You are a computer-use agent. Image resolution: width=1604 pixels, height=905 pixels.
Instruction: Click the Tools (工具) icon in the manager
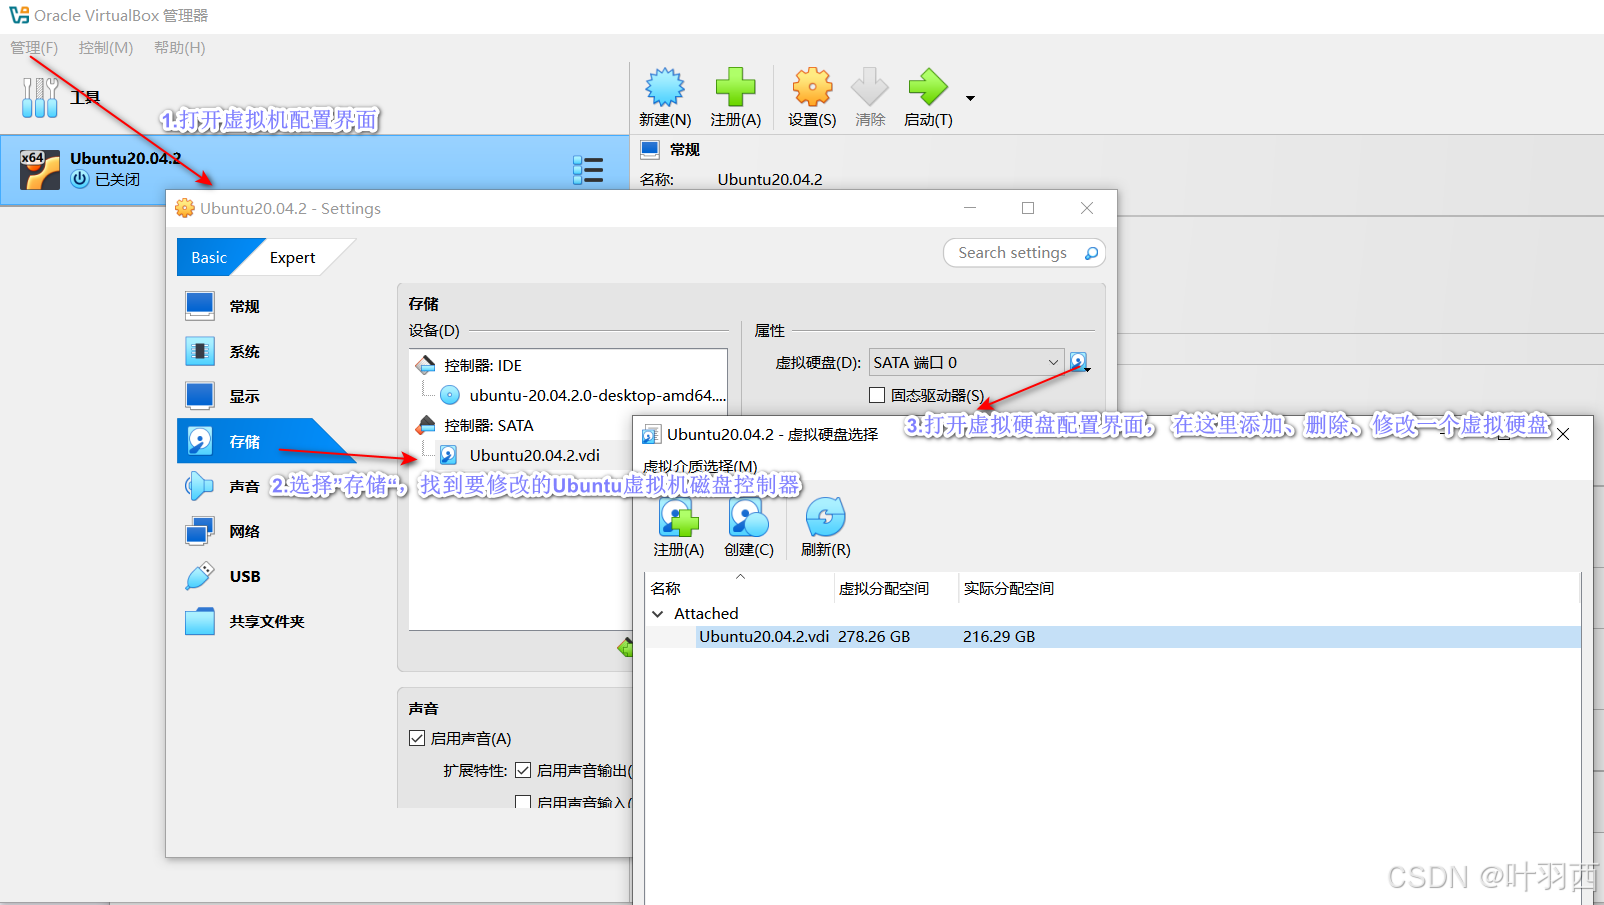pos(40,98)
